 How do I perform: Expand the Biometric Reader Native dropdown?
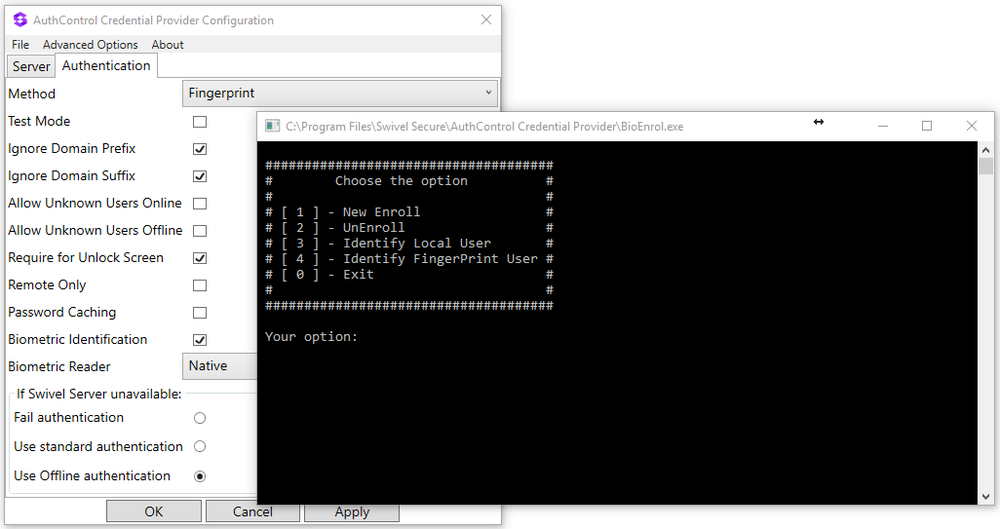click(220, 366)
